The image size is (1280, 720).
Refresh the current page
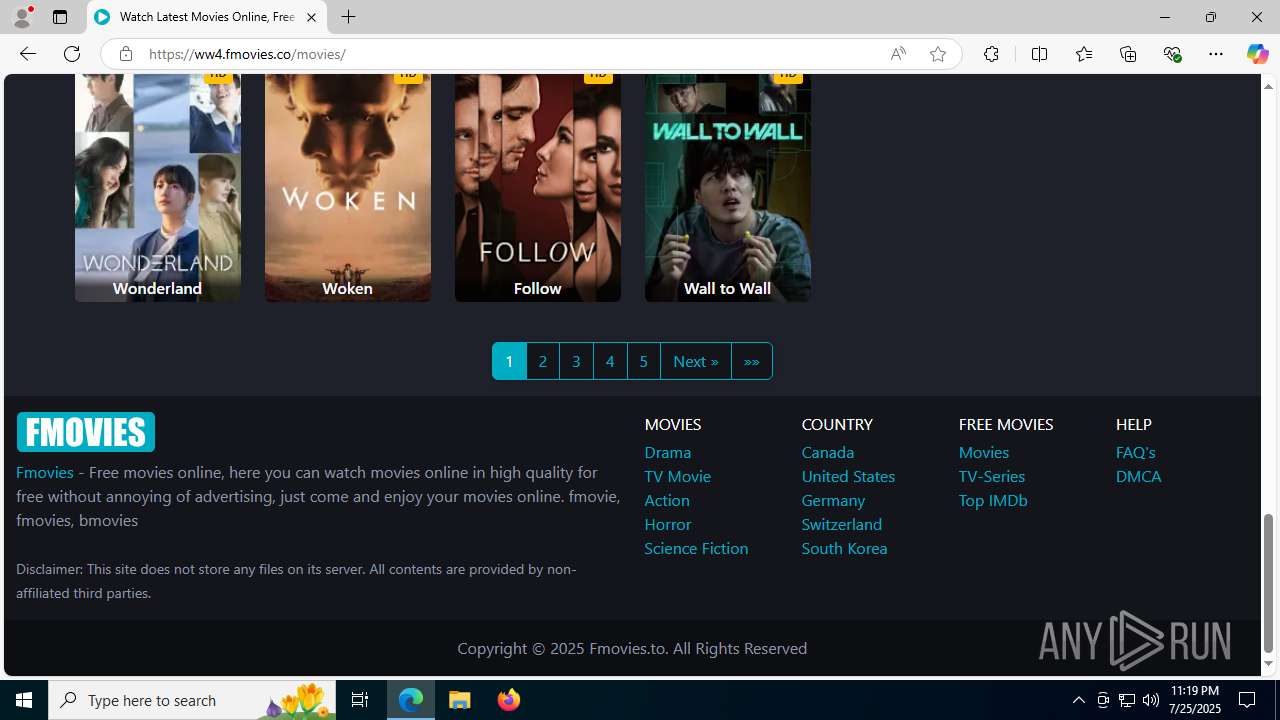click(72, 54)
